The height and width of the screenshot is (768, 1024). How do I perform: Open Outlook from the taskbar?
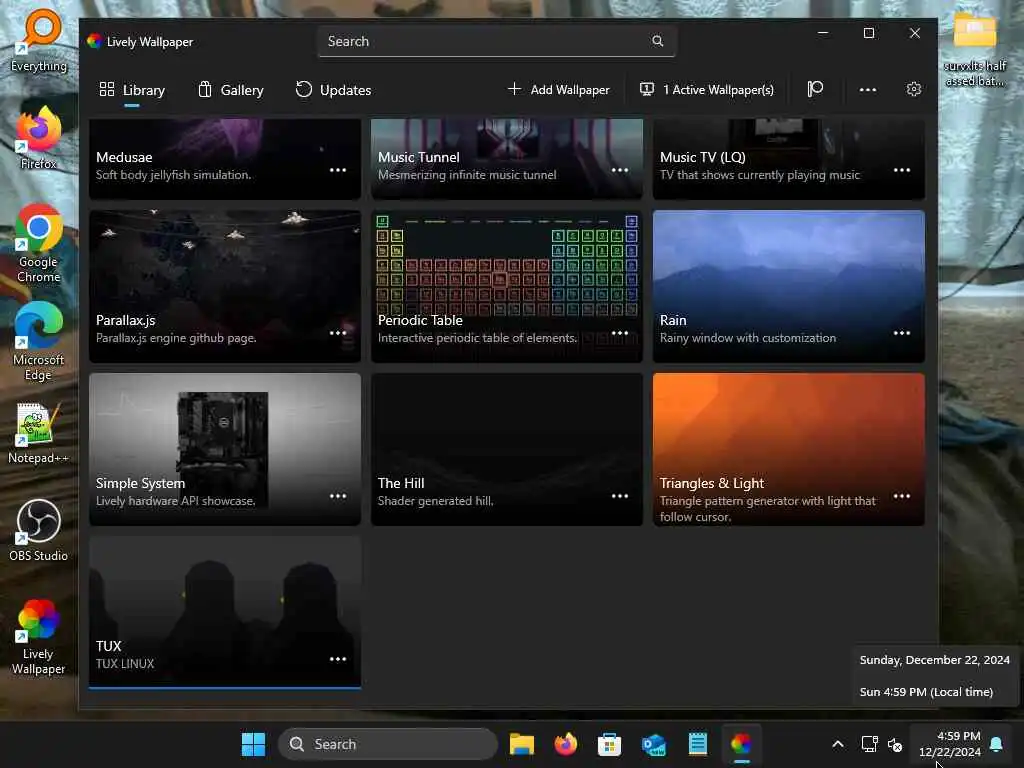click(x=654, y=744)
